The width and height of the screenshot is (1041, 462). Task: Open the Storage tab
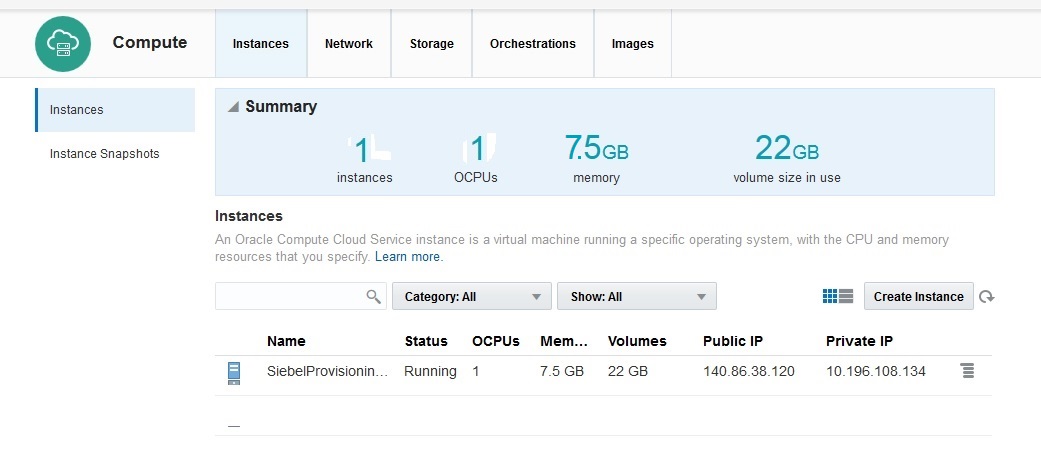[x=432, y=44]
